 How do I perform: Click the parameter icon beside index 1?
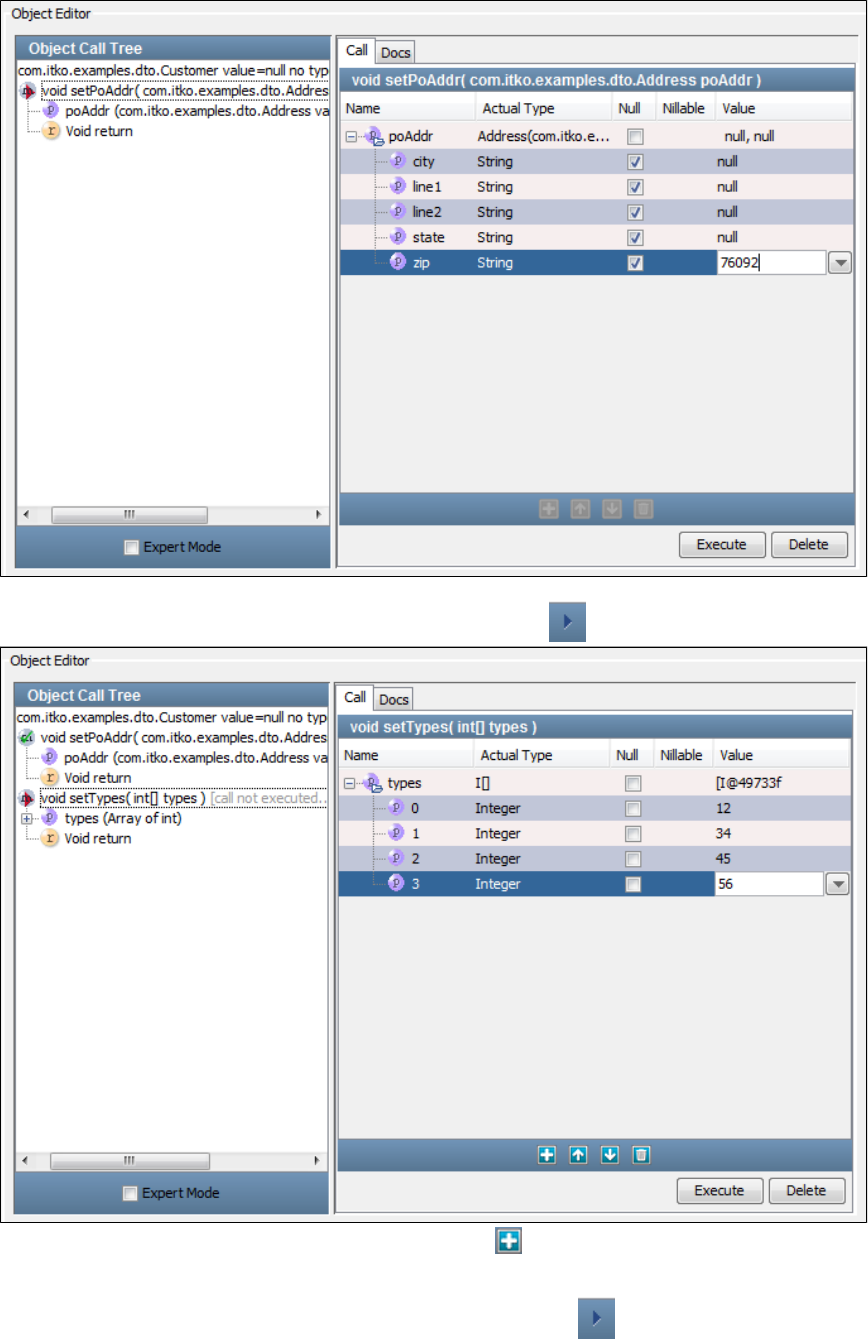396,833
